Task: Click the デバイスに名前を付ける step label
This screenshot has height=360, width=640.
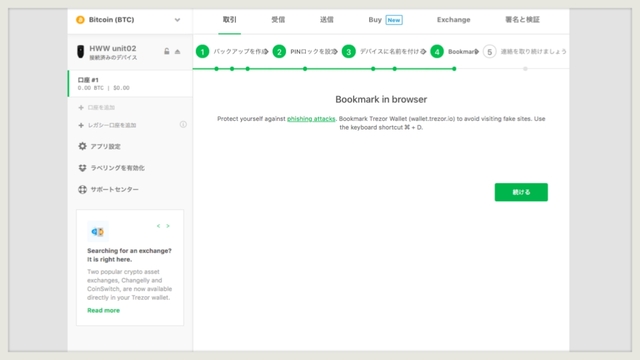Action: [391, 51]
